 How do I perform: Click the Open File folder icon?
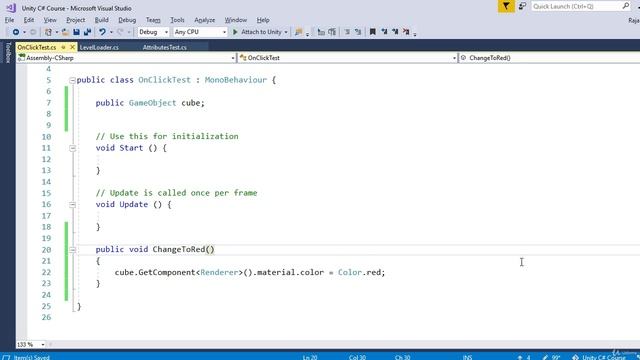pyautogui.click(x=65, y=32)
